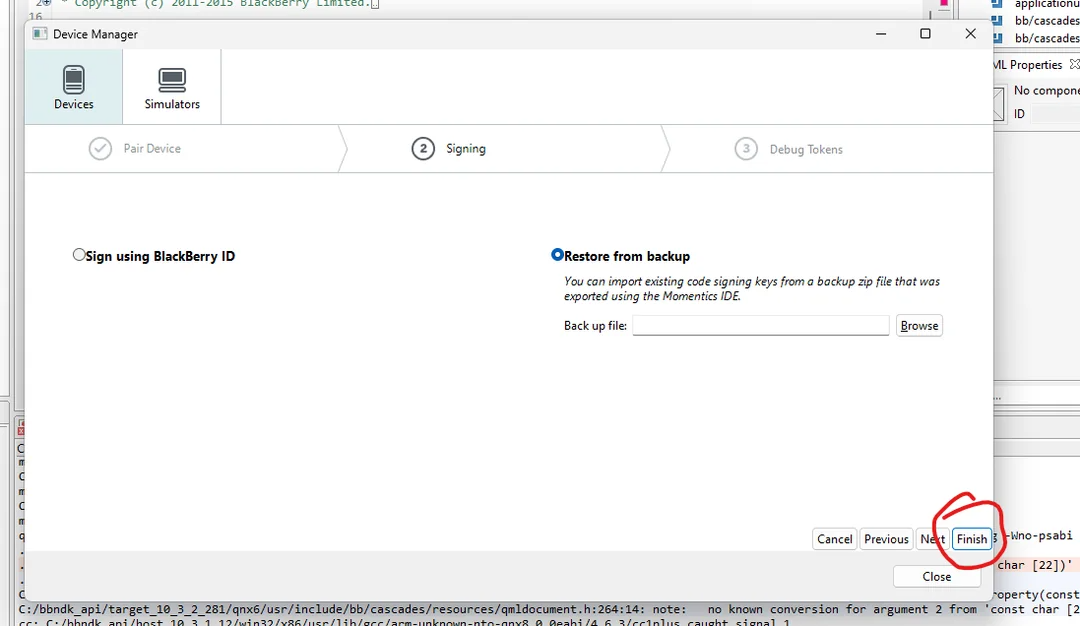Screen dimensions: 1080x626
Task: Click the ID field in QML Properties panel
Action: coord(1055,114)
